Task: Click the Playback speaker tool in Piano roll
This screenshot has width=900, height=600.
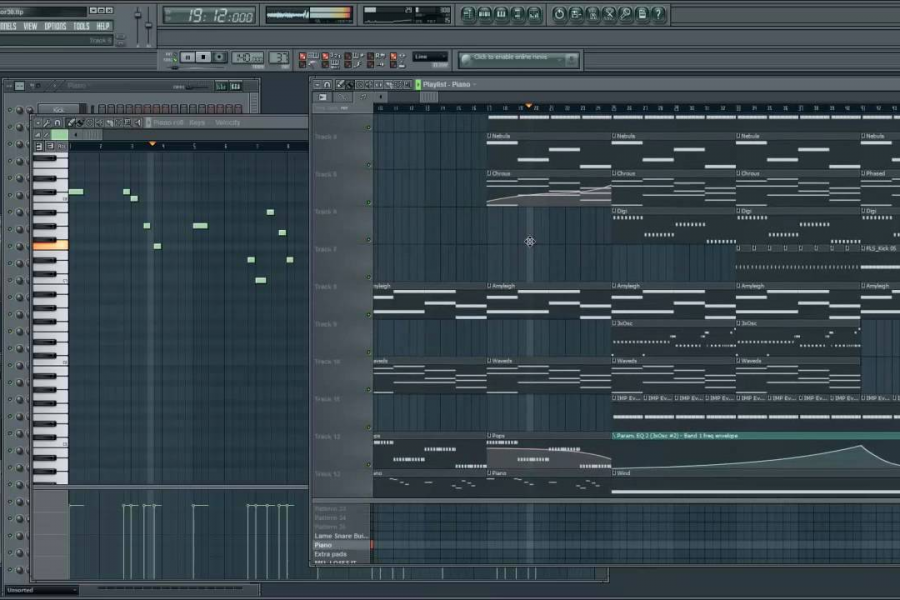Action: tap(138, 122)
